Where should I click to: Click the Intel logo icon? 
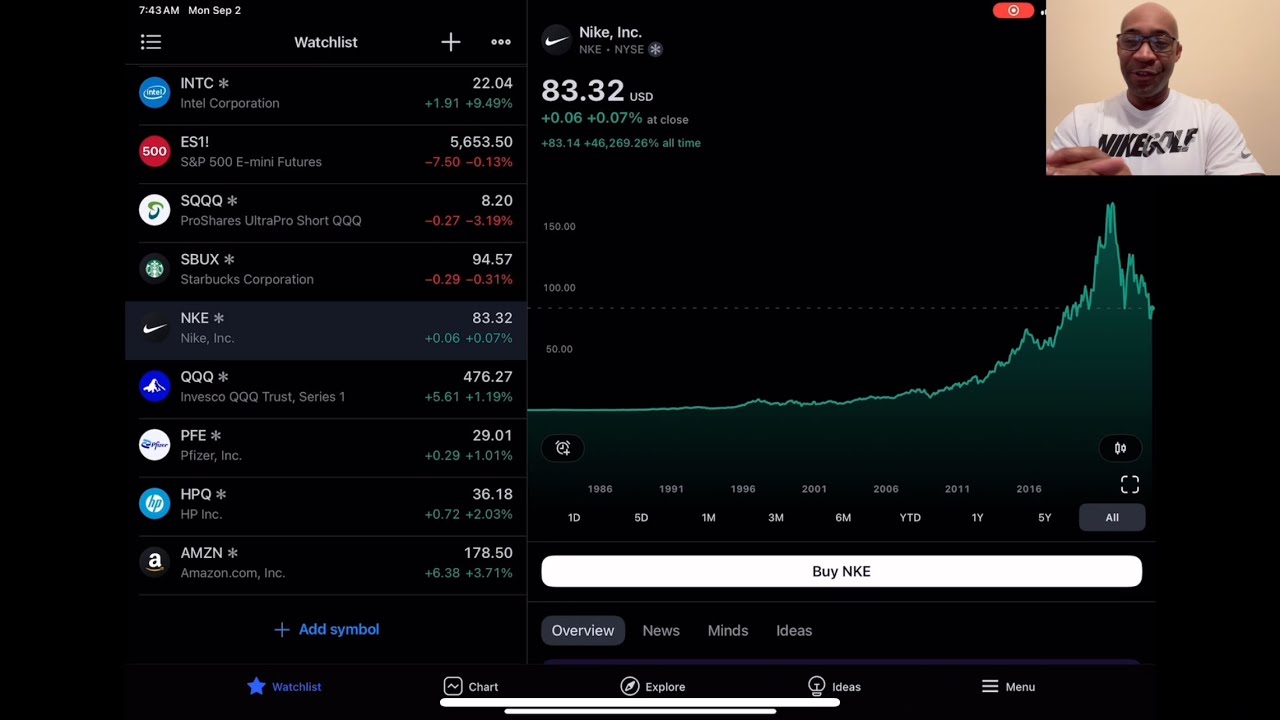[154, 93]
